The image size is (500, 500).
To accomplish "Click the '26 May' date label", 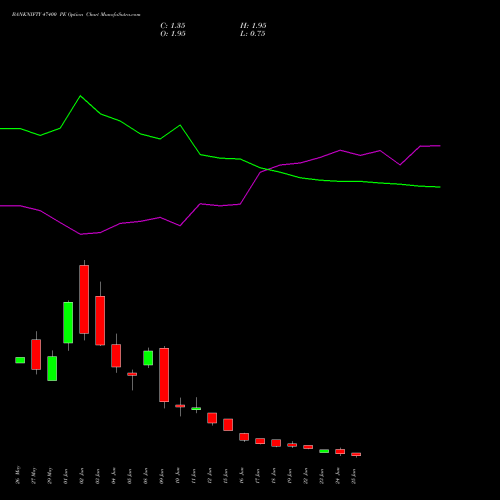I will [x=18, y=475].
